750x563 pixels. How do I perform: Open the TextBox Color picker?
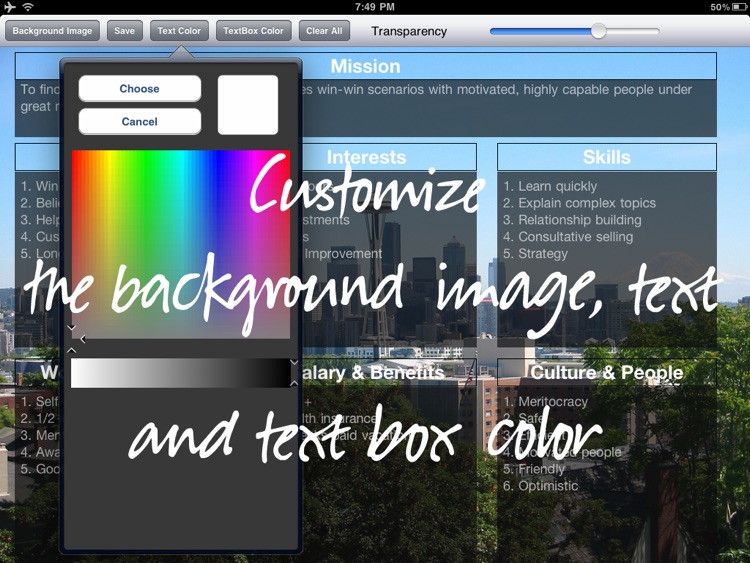(253, 31)
